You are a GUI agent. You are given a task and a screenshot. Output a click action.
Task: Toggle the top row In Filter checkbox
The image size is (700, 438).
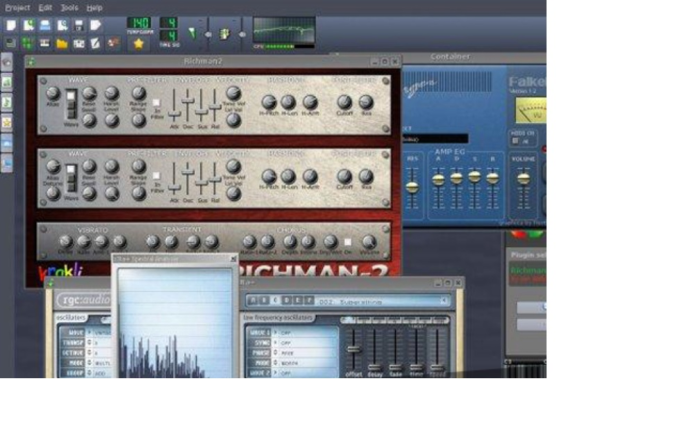click(157, 102)
